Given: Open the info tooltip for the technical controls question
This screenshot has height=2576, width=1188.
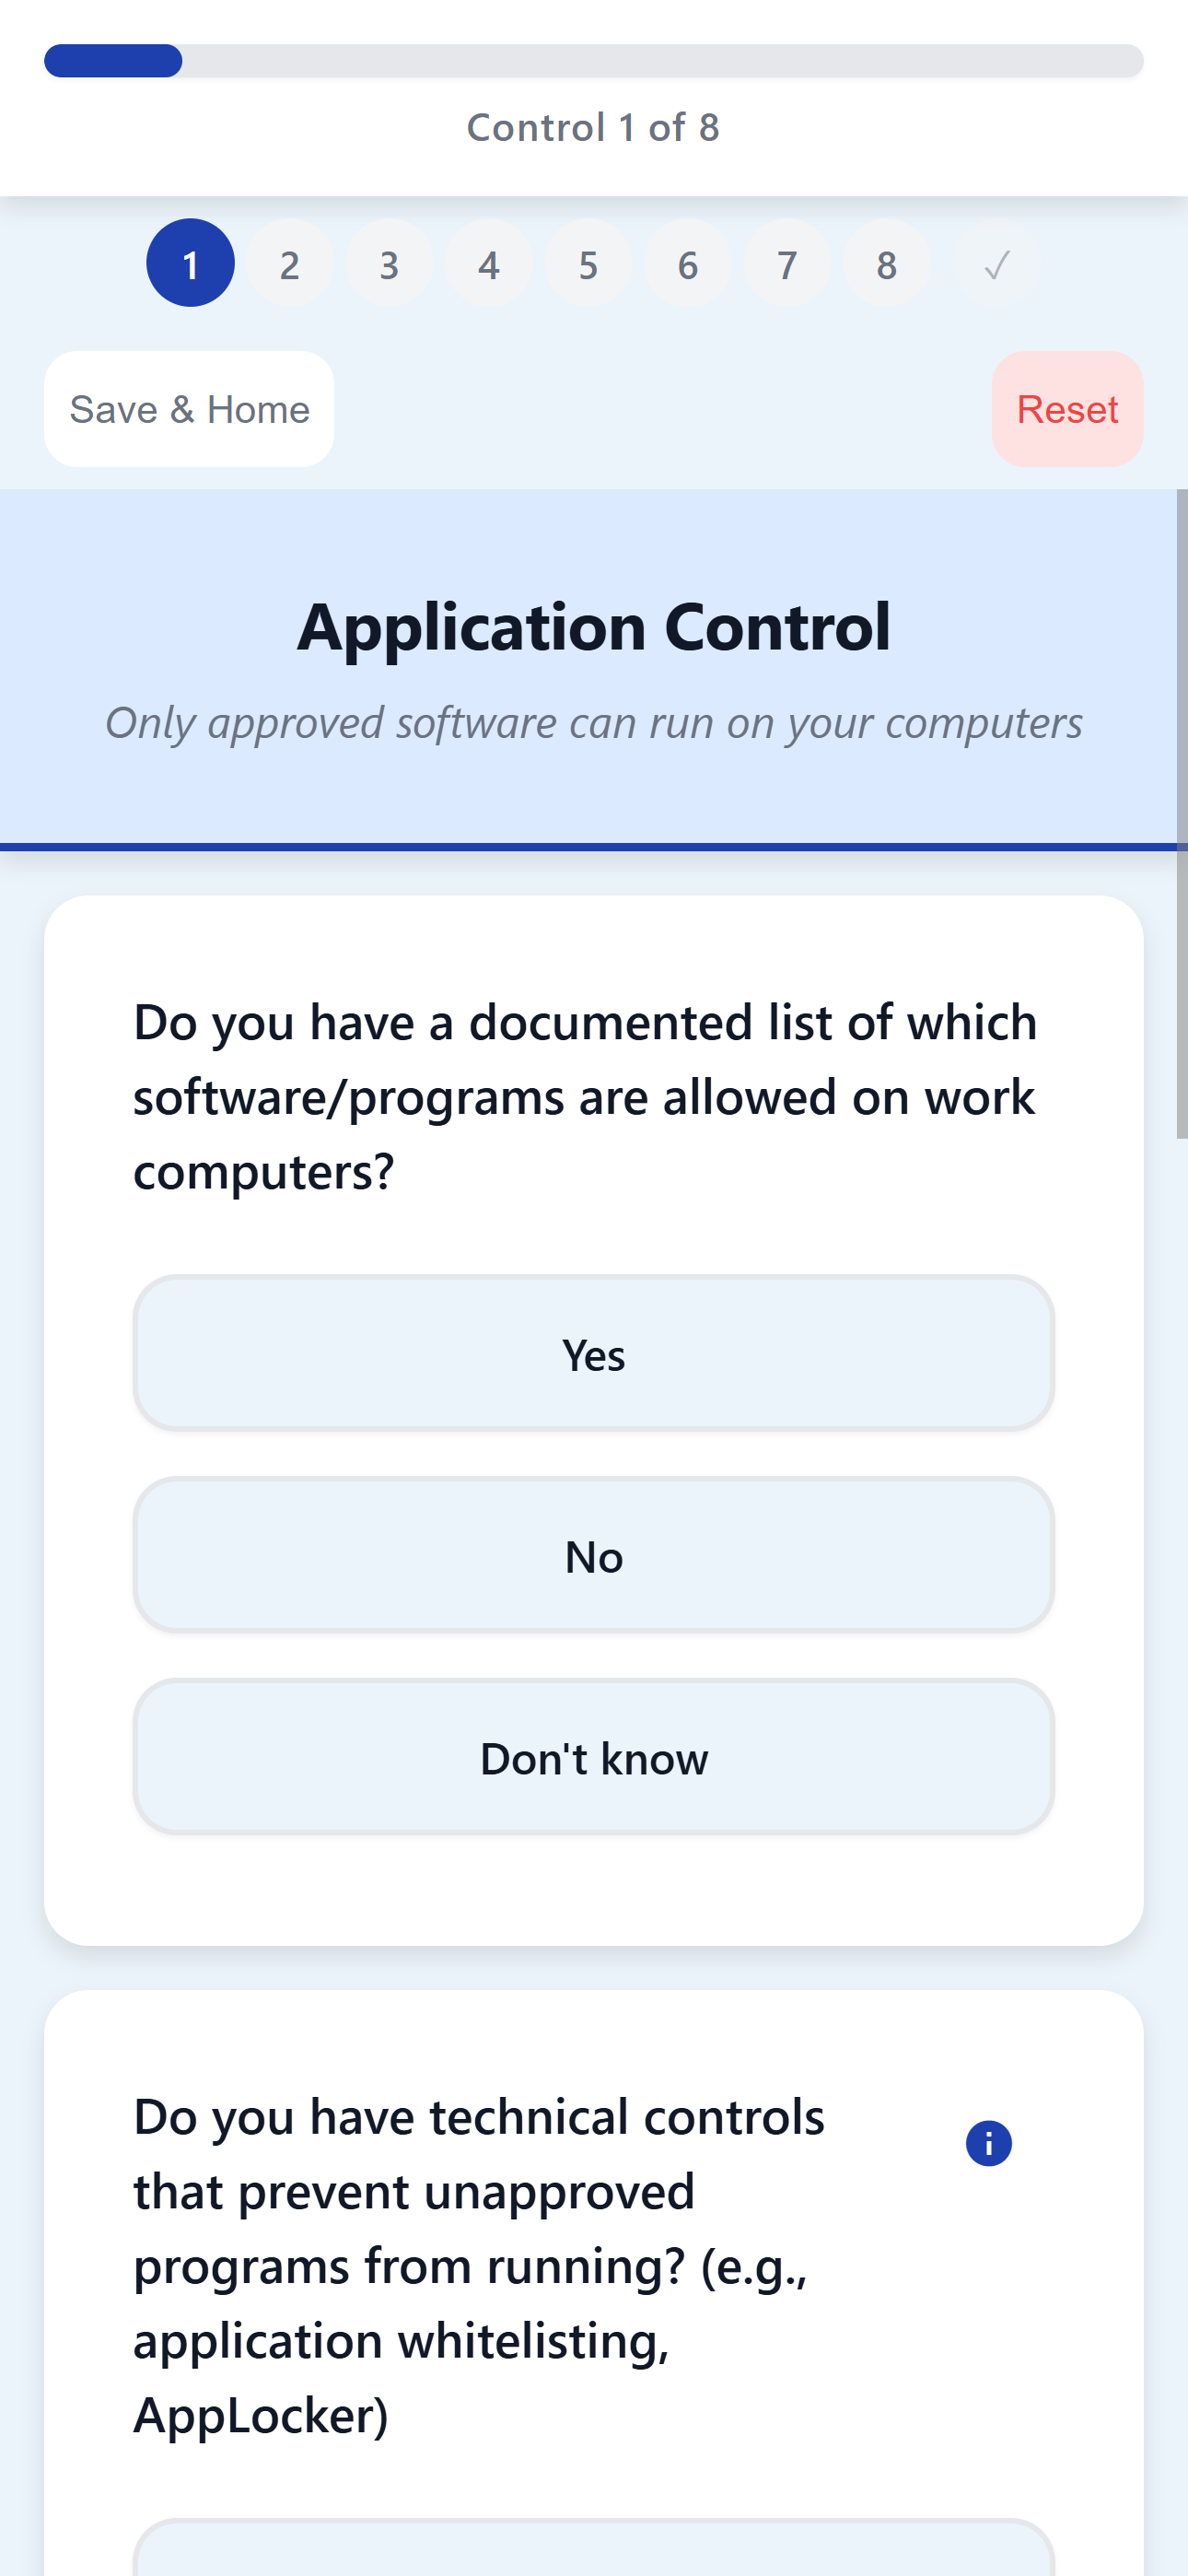Looking at the screenshot, I should (x=988, y=2142).
